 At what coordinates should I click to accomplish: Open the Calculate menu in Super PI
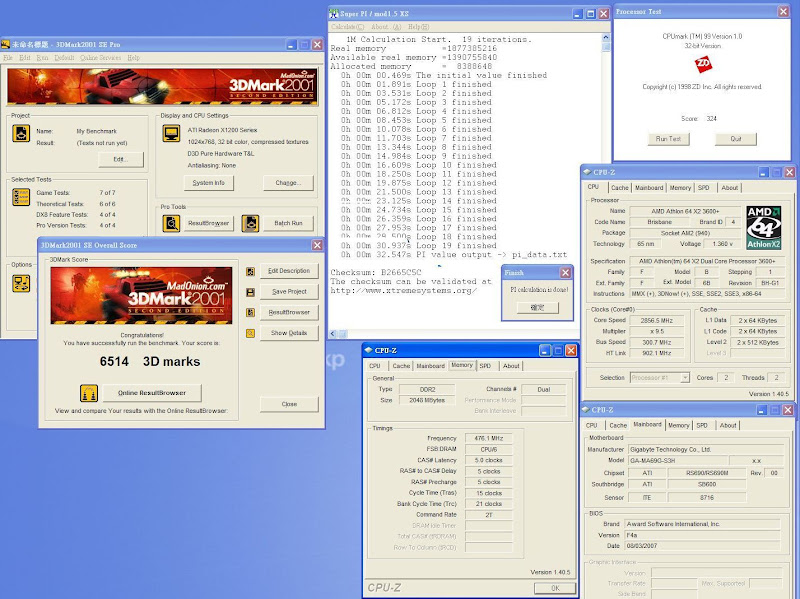tap(347, 27)
